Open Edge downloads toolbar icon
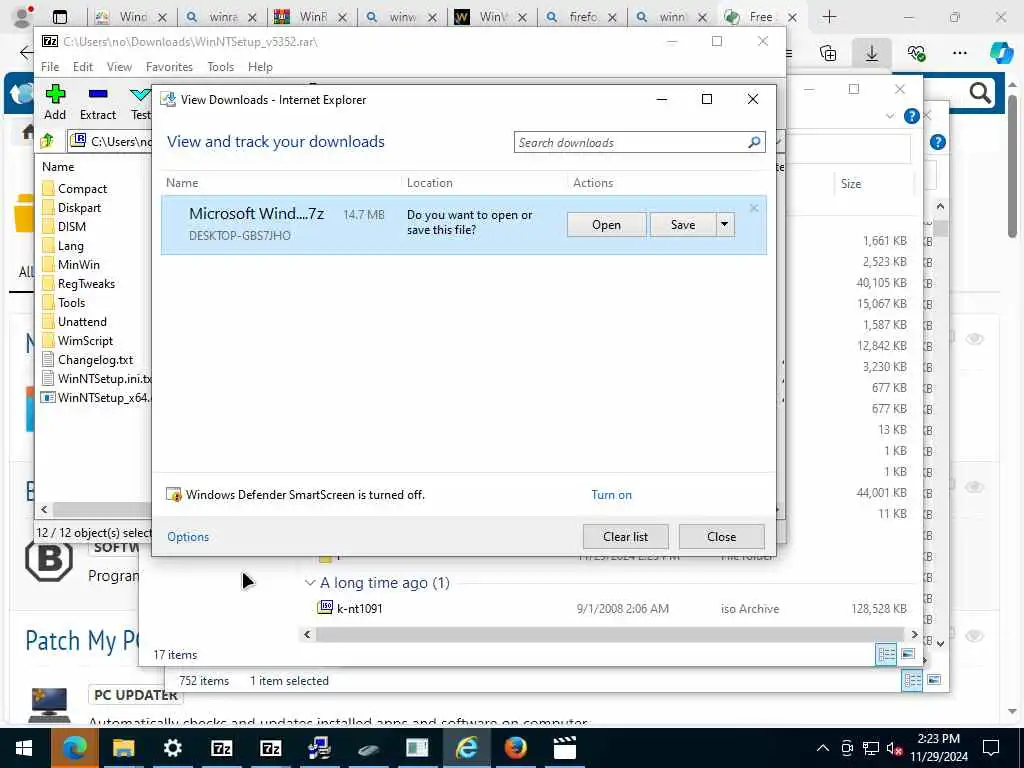The image size is (1024, 768). (x=872, y=53)
